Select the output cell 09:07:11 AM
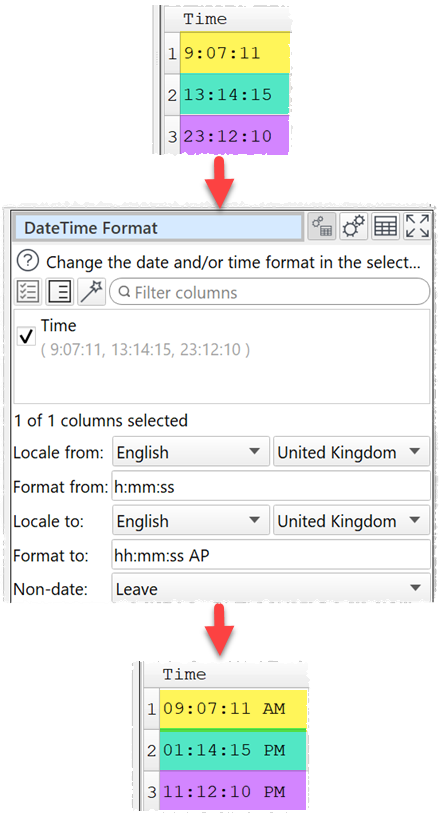The height and width of the screenshot is (817, 440). [x=233, y=709]
